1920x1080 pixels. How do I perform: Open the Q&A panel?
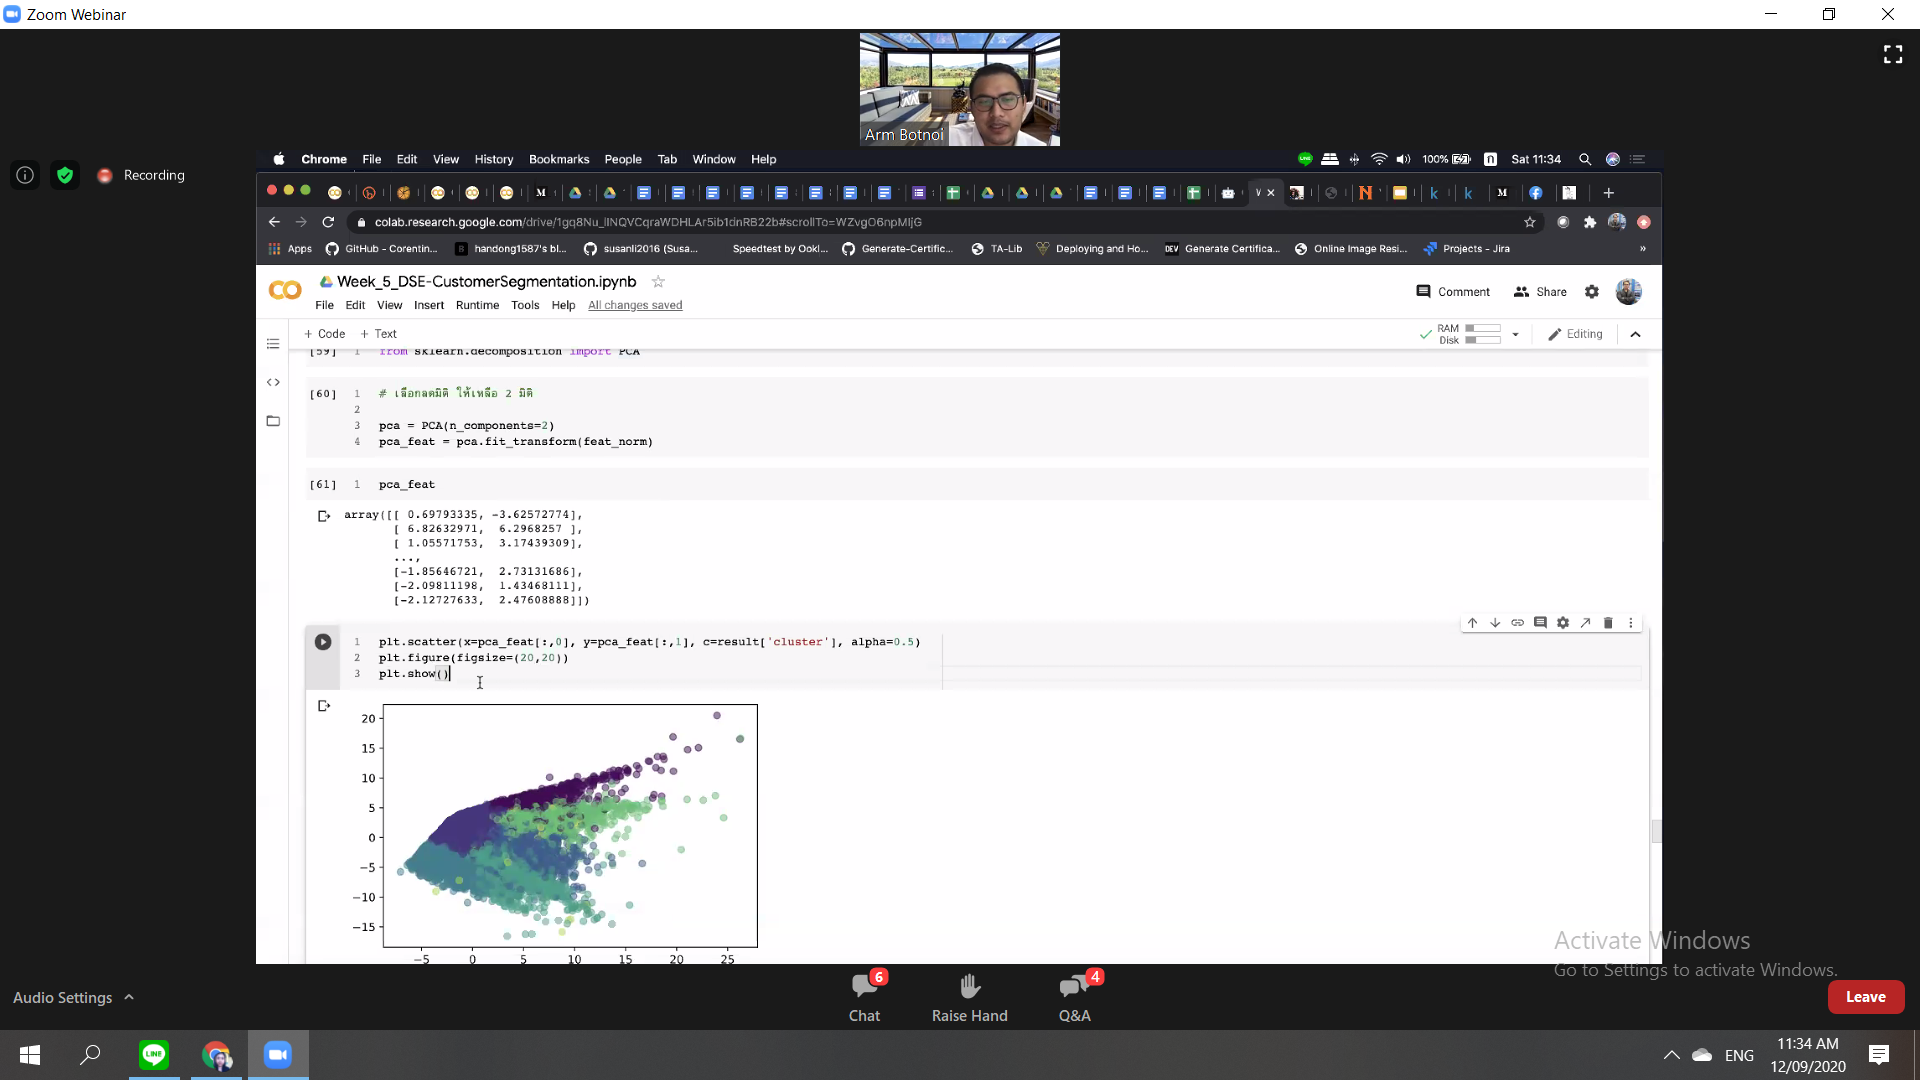[x=1075, y=997]
